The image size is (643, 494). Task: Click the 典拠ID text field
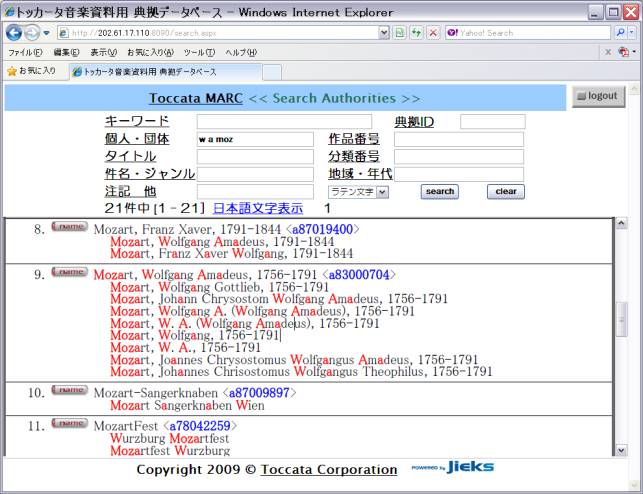(493, 122)
